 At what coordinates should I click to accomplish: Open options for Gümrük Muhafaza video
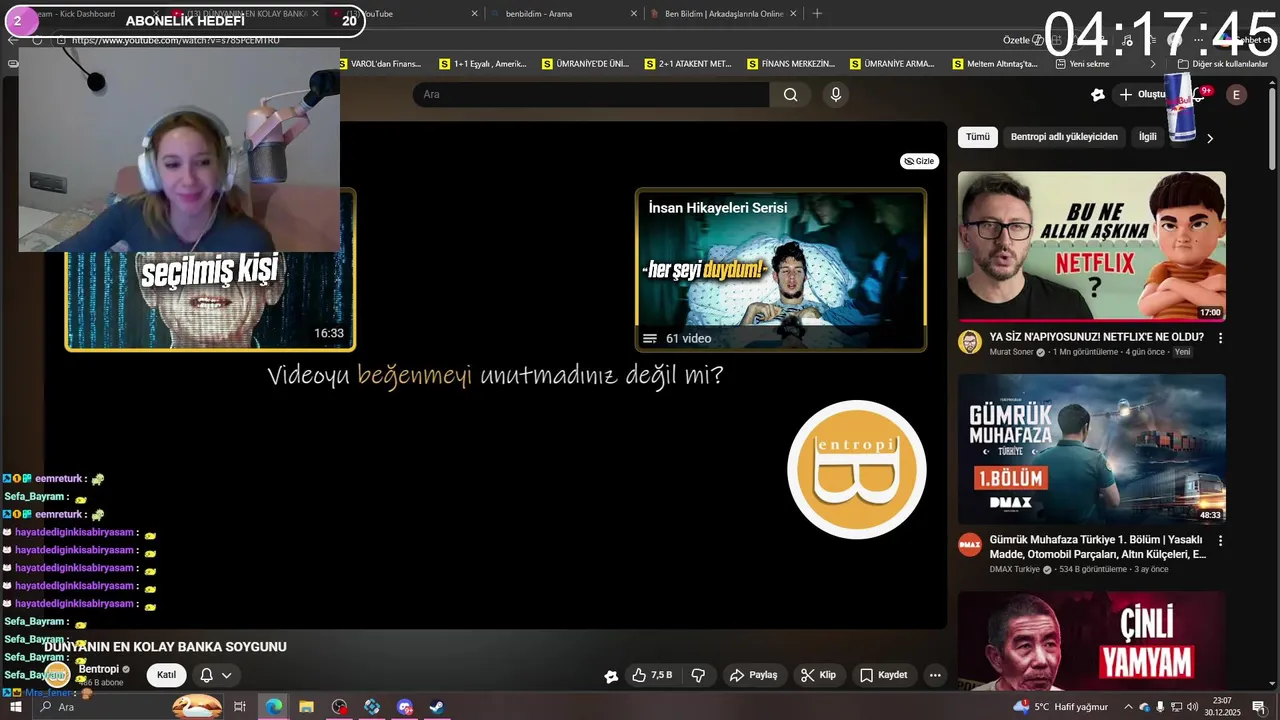(1220, 540)
